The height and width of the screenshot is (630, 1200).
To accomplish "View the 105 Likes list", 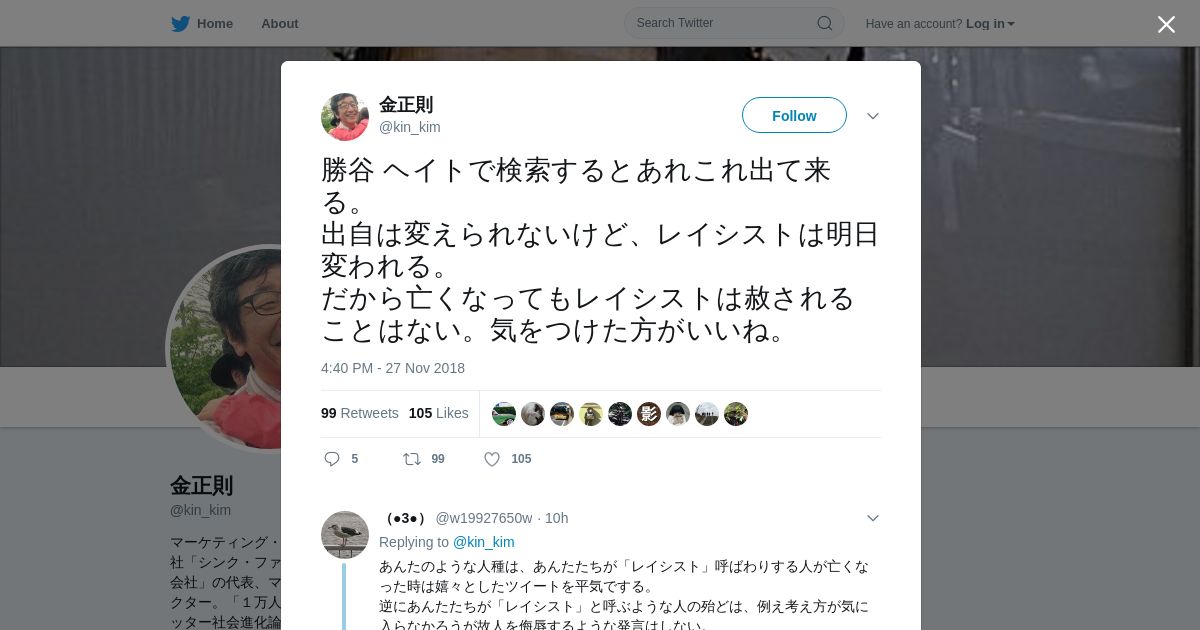I will point(439,413).
